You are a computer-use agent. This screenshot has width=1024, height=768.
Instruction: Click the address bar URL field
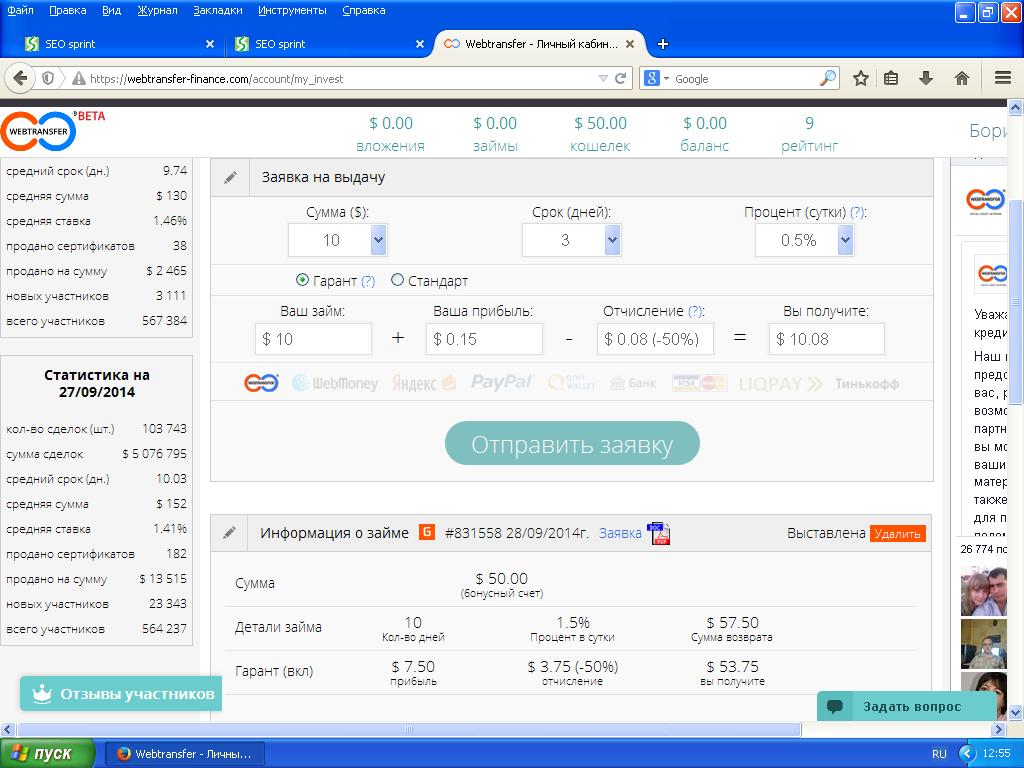point(342,78)
